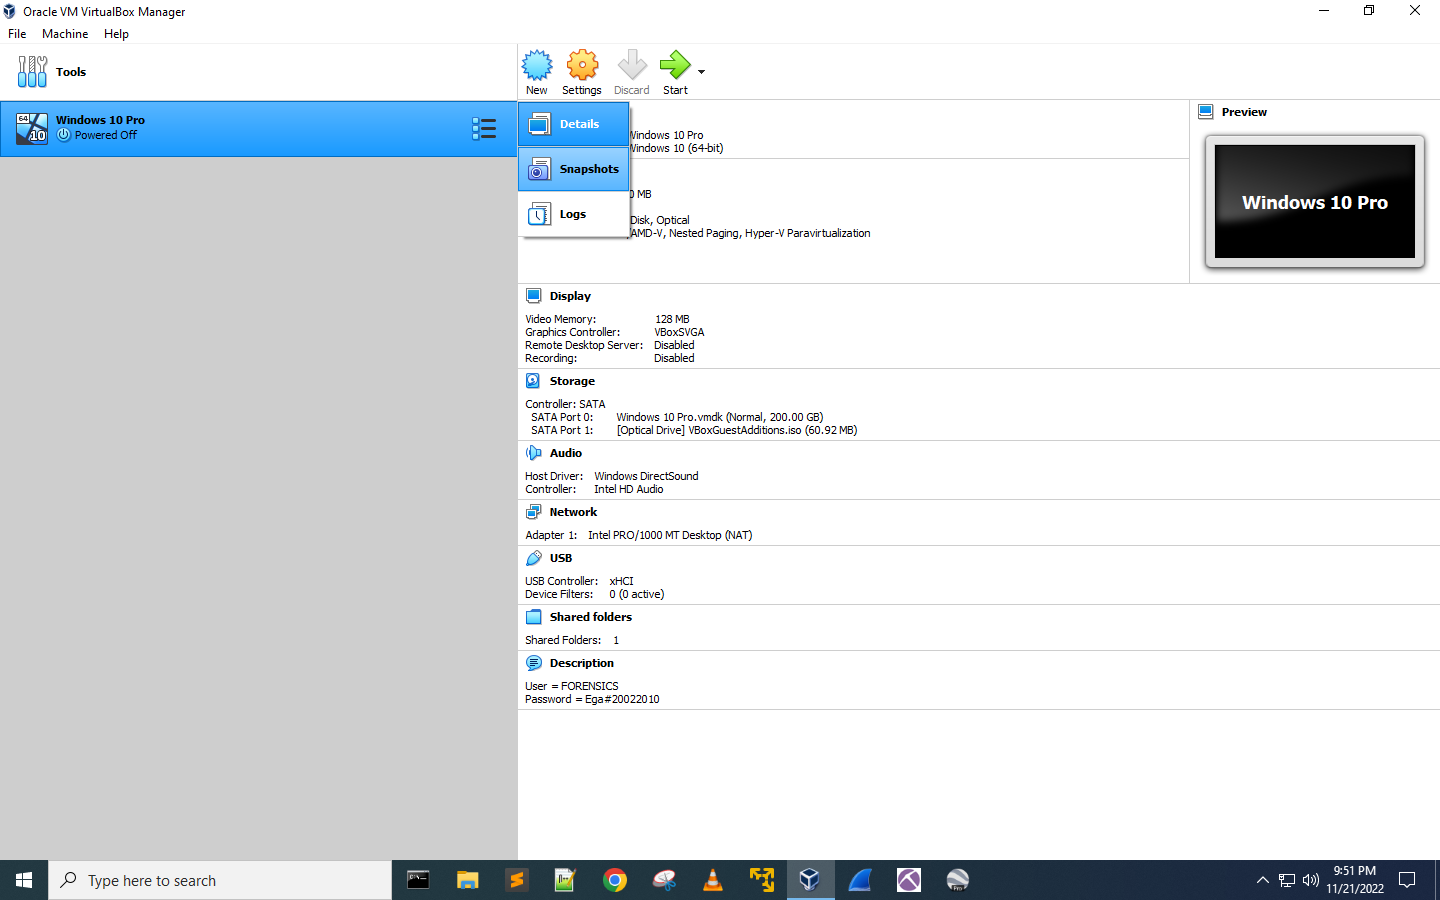The width and height of the screenshot is (1440, 900).
Task: Click the Preview panel monitor icon
Action: tap(1206, 112)
